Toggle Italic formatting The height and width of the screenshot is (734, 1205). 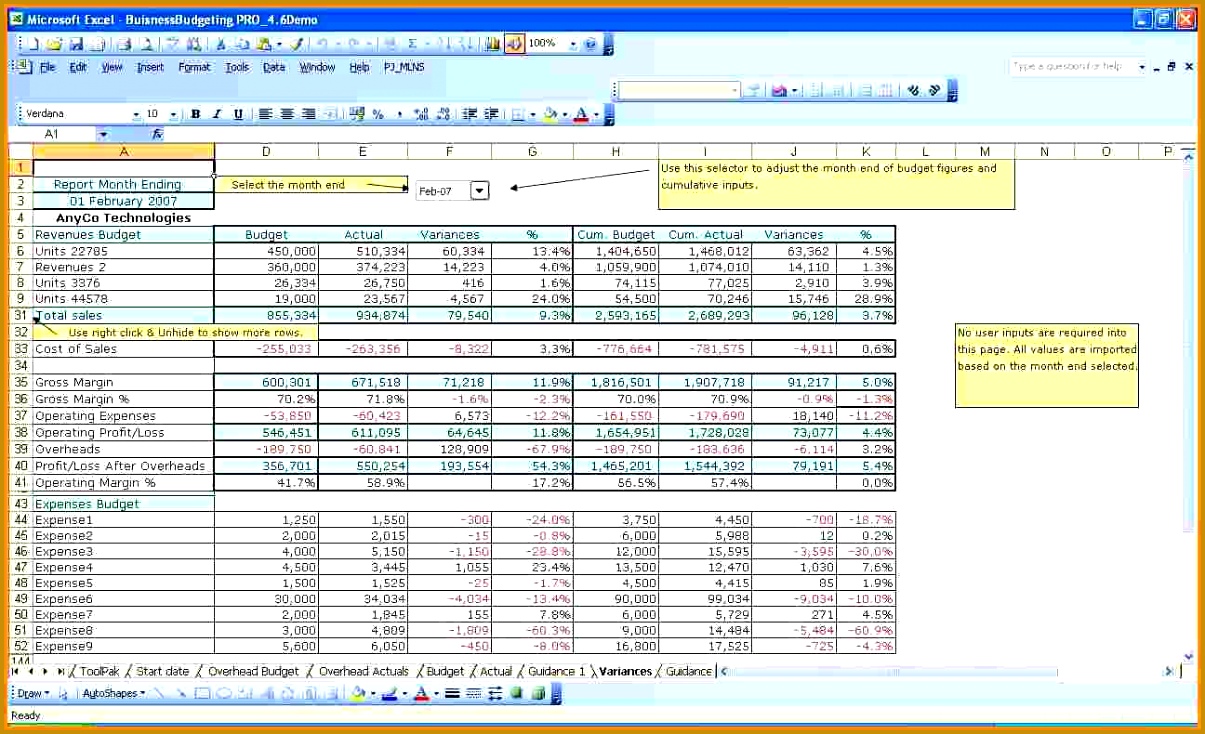click(x=217, y=114)
